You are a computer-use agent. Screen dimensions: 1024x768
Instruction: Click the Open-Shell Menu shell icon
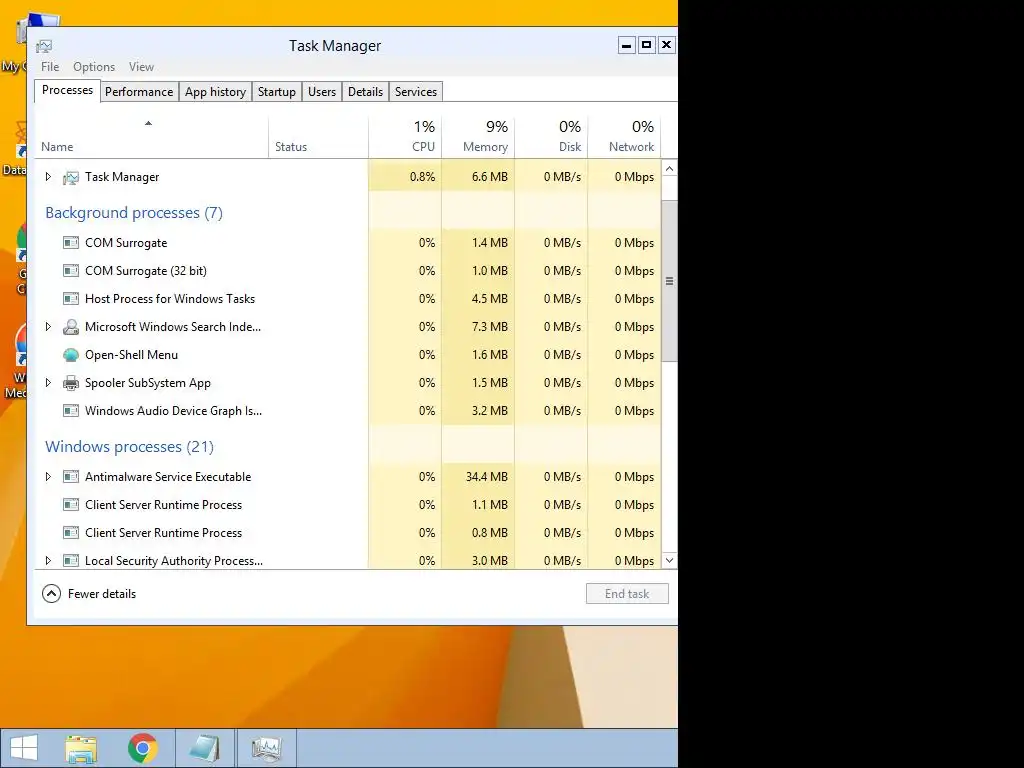point(71,355)
